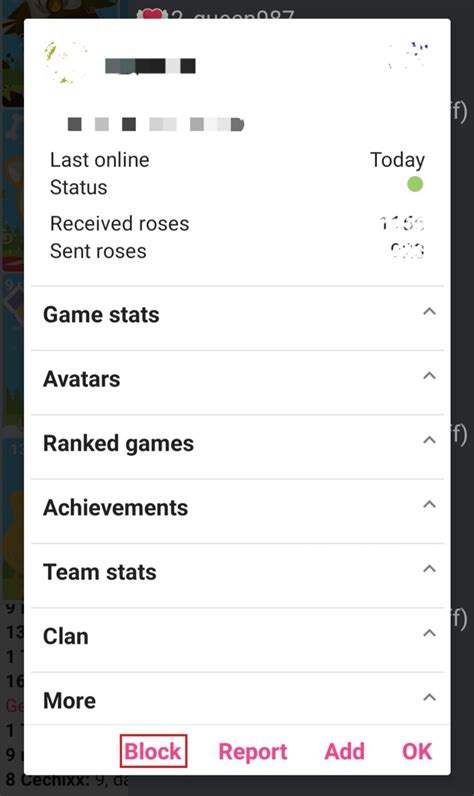Tap the player's profile avatar
This screenshot has width=474, height=796.
click(66, 63)
